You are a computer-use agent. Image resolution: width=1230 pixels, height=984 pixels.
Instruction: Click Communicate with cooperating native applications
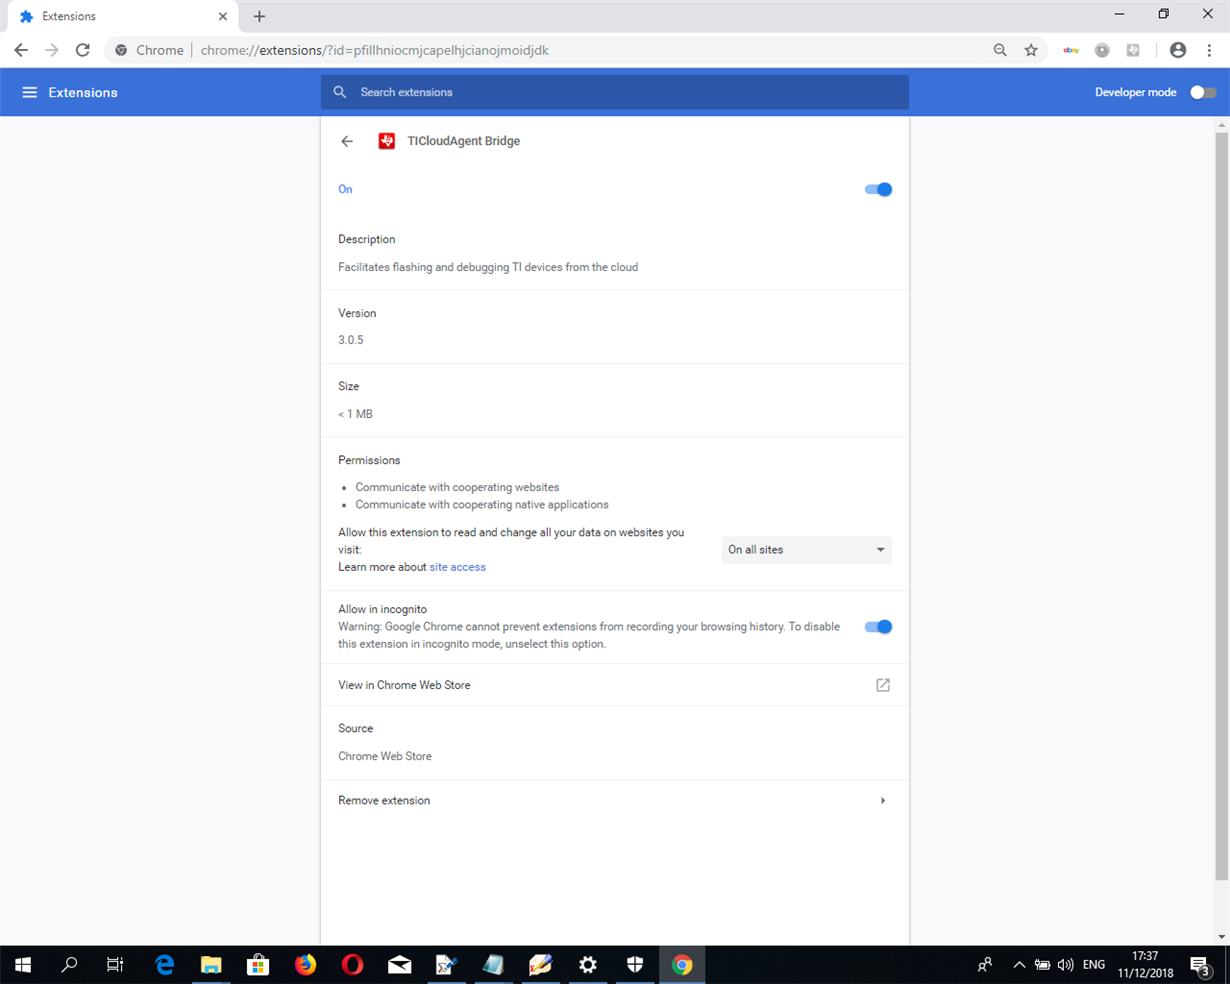(x=482, y=505)
